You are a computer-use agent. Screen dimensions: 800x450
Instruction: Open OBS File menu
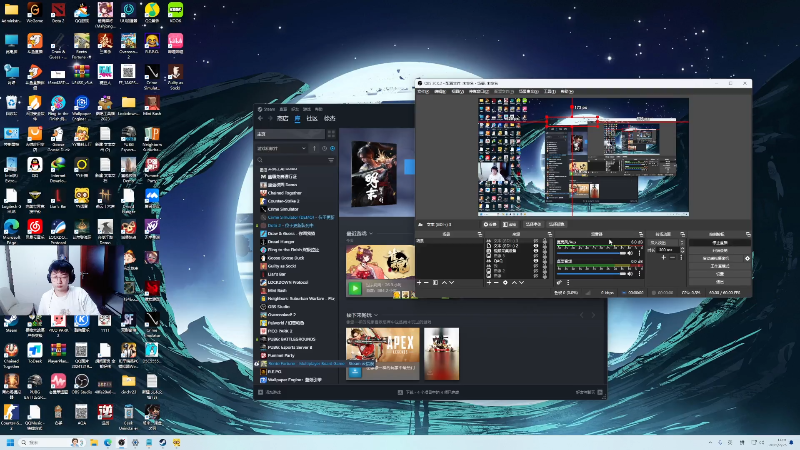click(423, 91)
